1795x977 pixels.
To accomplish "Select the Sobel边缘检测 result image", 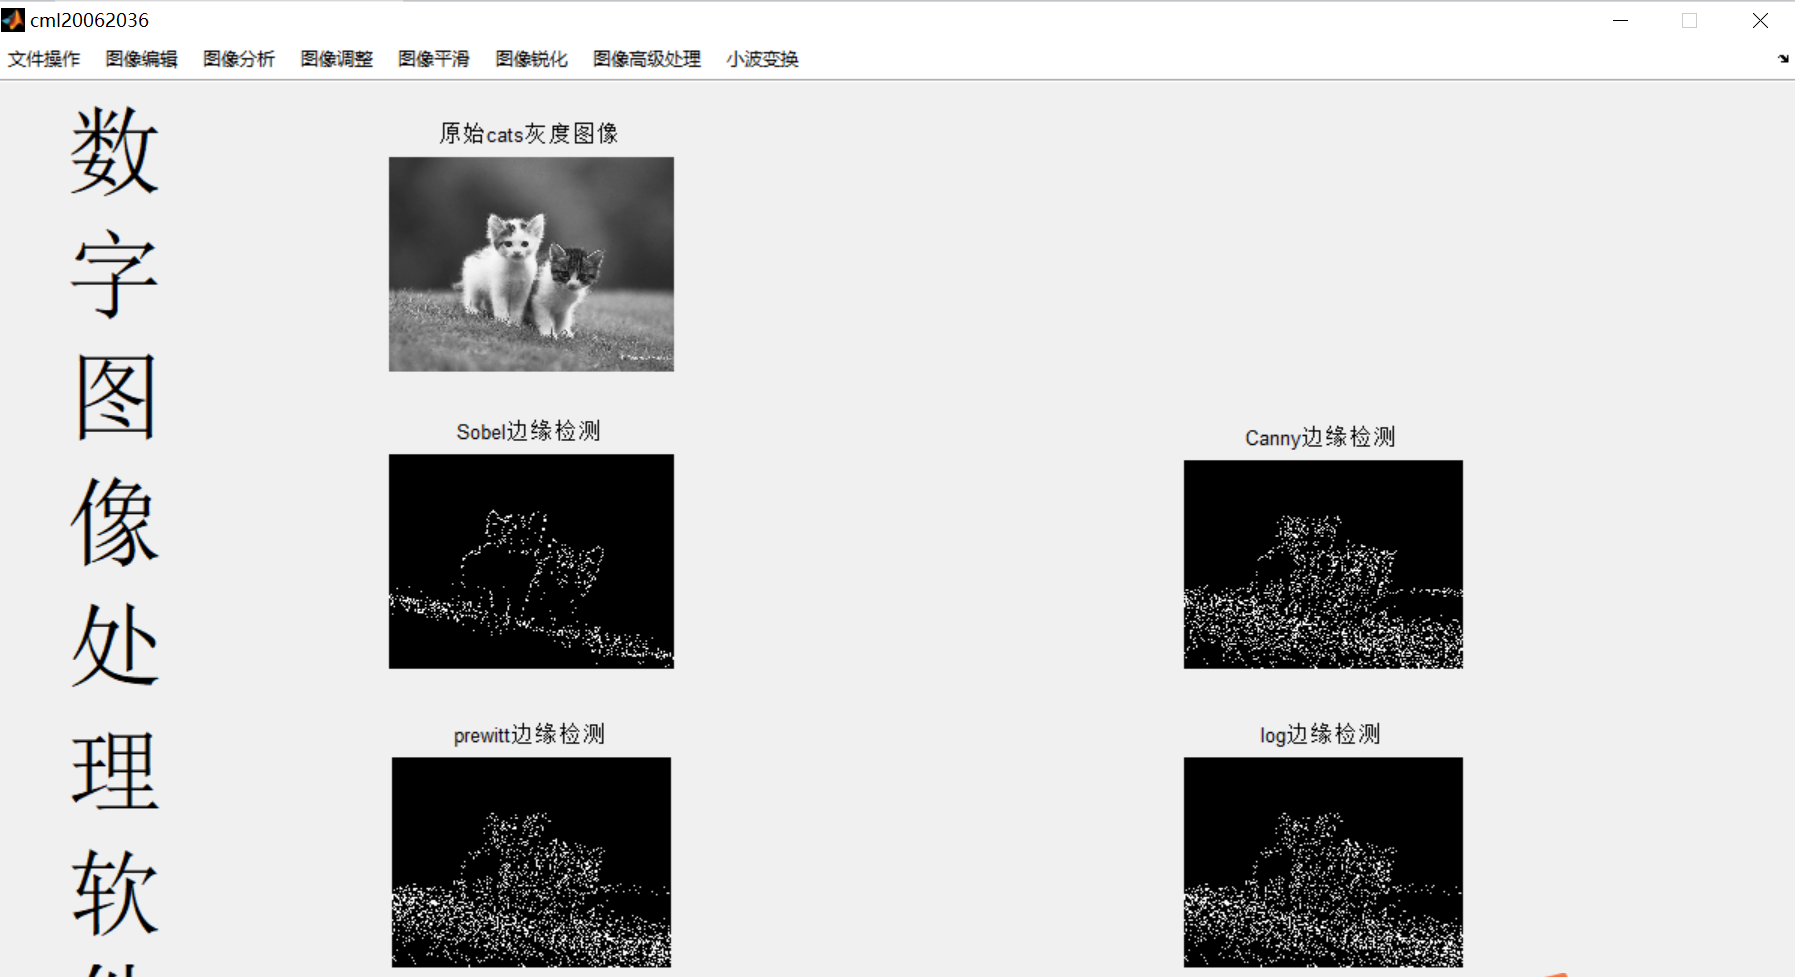I will (530, 560).
